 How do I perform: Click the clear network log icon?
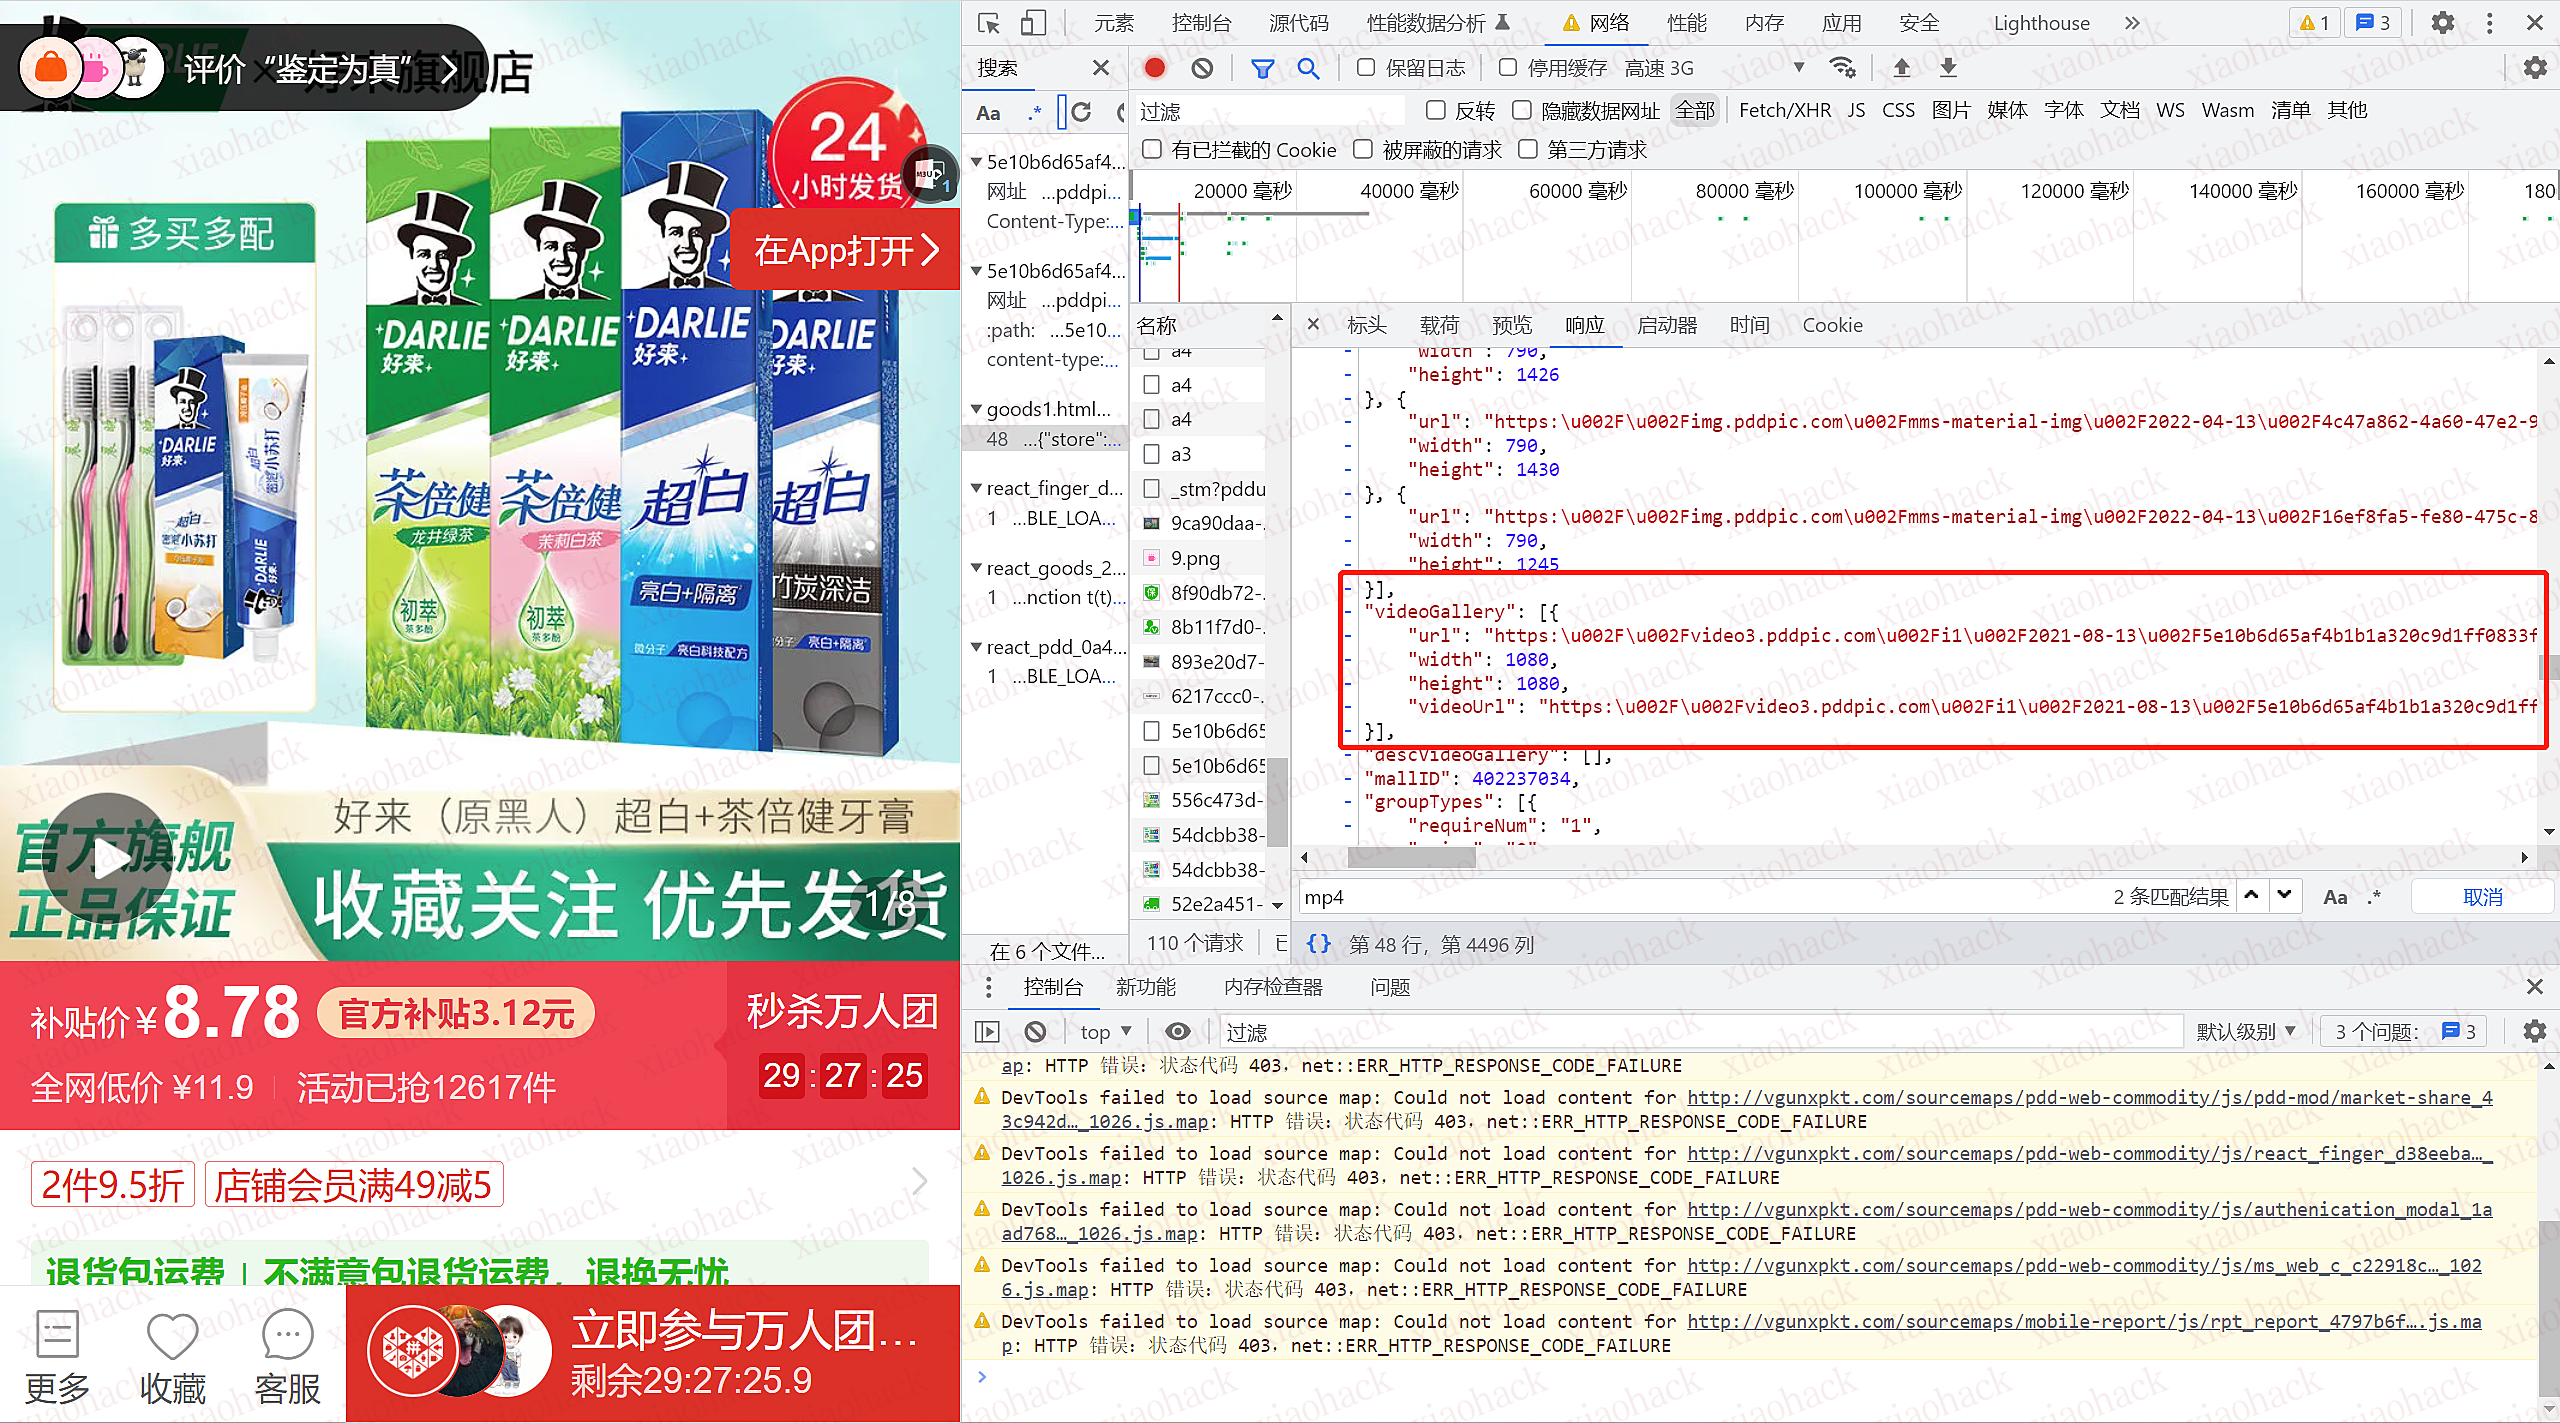1202,68
